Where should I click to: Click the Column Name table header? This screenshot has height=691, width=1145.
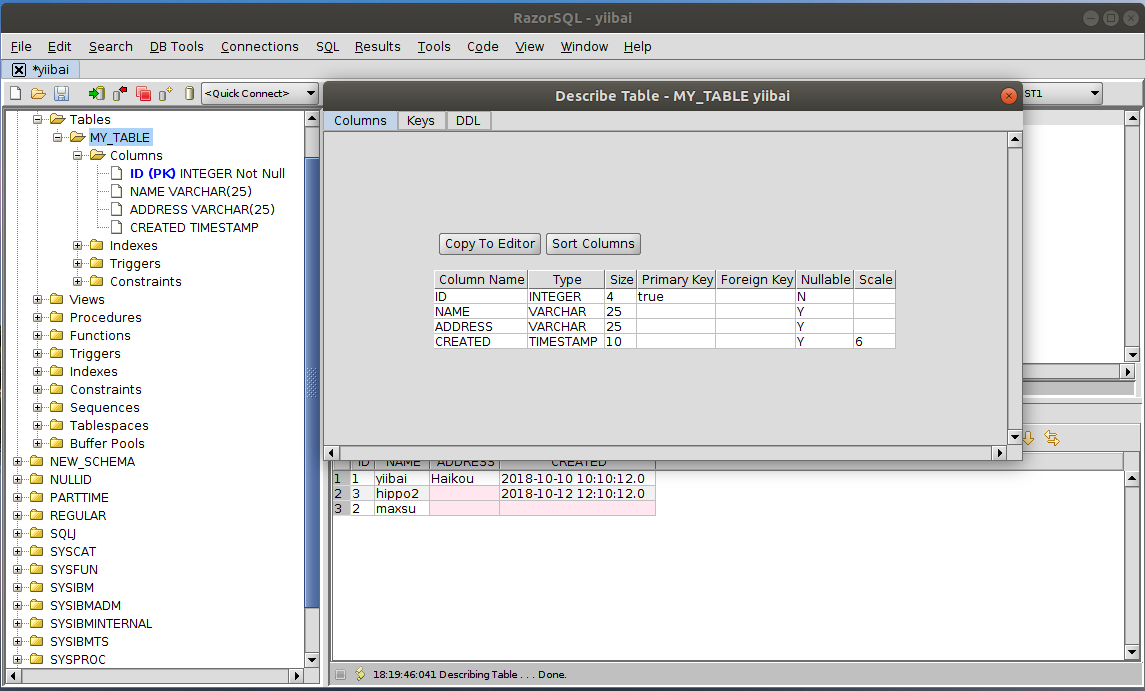click(481, 280)
